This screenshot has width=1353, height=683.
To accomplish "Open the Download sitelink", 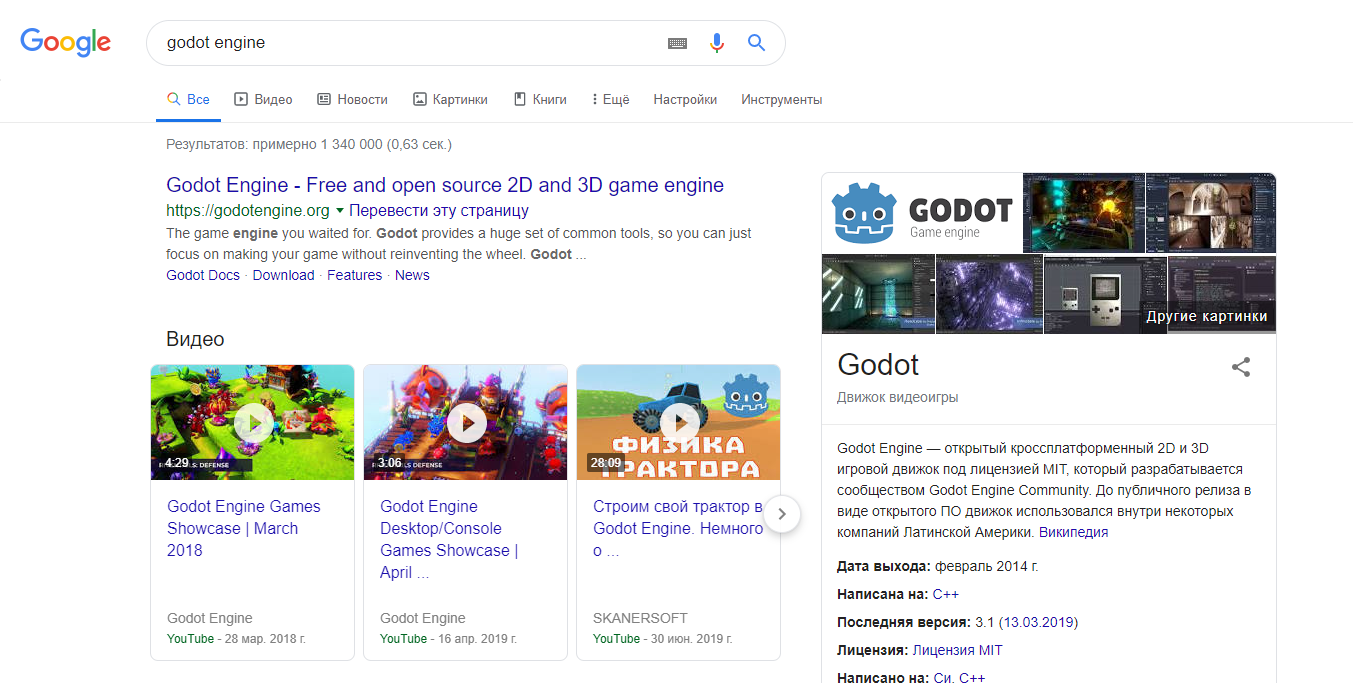I will (283, 275).
